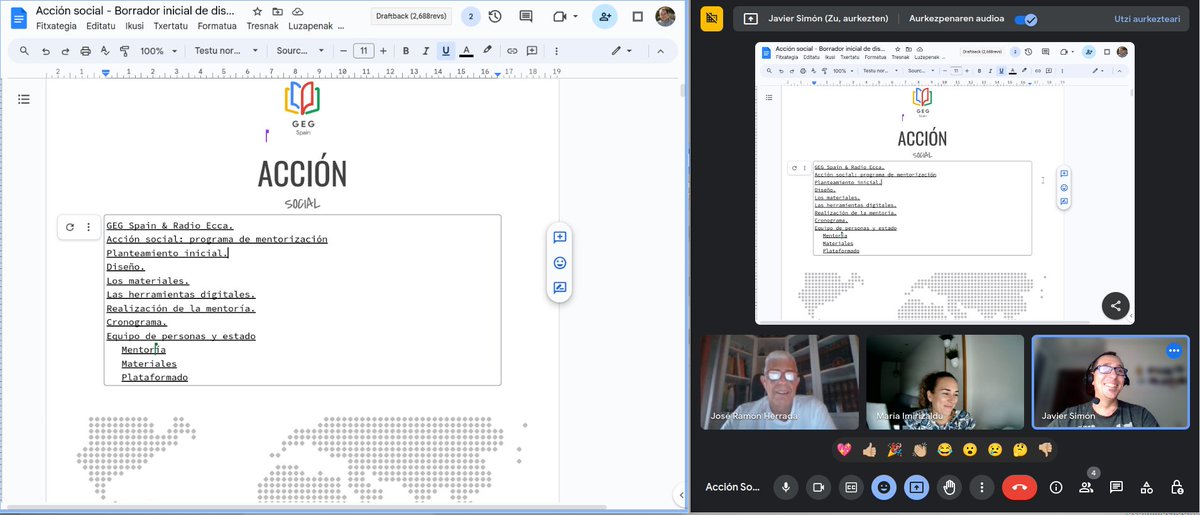
Task: Follow the Cronograma link in contents
Action: (137, 322)
